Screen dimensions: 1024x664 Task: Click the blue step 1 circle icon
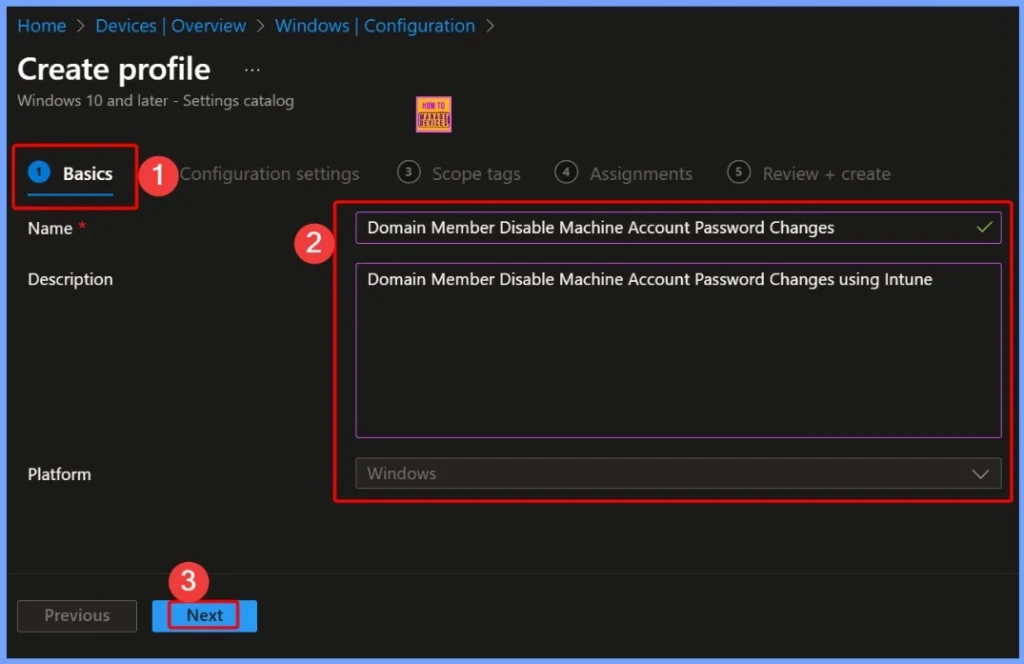(x=39, y=173)
